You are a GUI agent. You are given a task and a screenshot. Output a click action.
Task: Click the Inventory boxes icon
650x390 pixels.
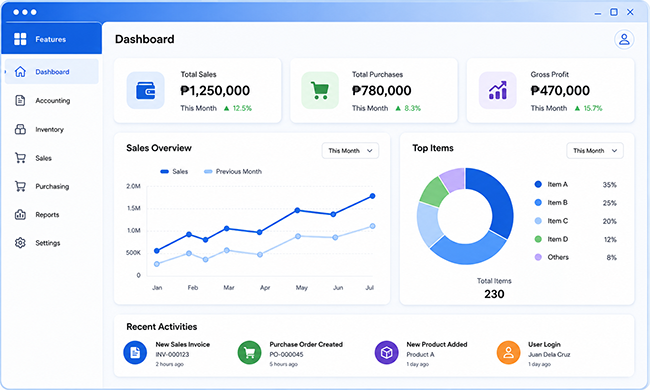(20, 129)
